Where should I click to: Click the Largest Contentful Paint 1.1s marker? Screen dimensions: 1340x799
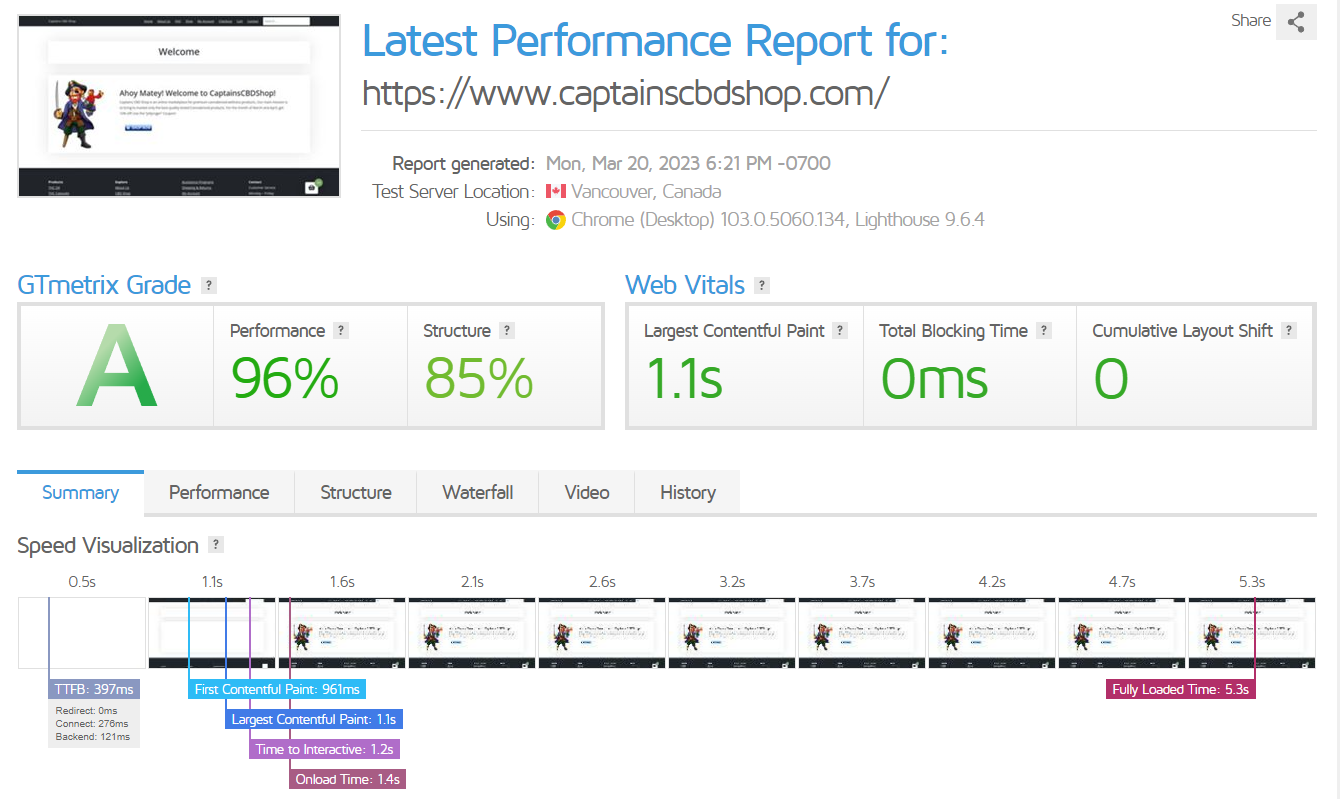tap(314, 719)
